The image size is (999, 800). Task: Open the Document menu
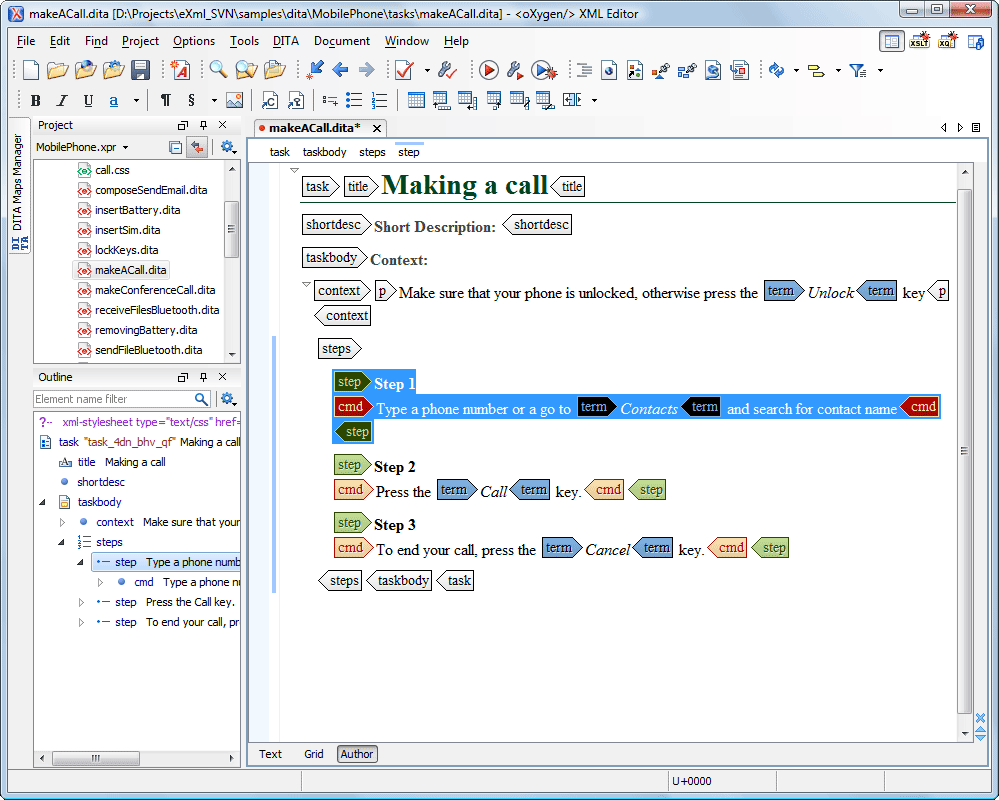click(341, 41)
